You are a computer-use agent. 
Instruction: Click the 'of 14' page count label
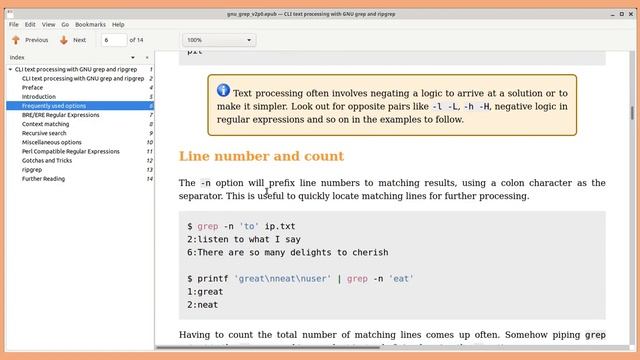(136, 40)
